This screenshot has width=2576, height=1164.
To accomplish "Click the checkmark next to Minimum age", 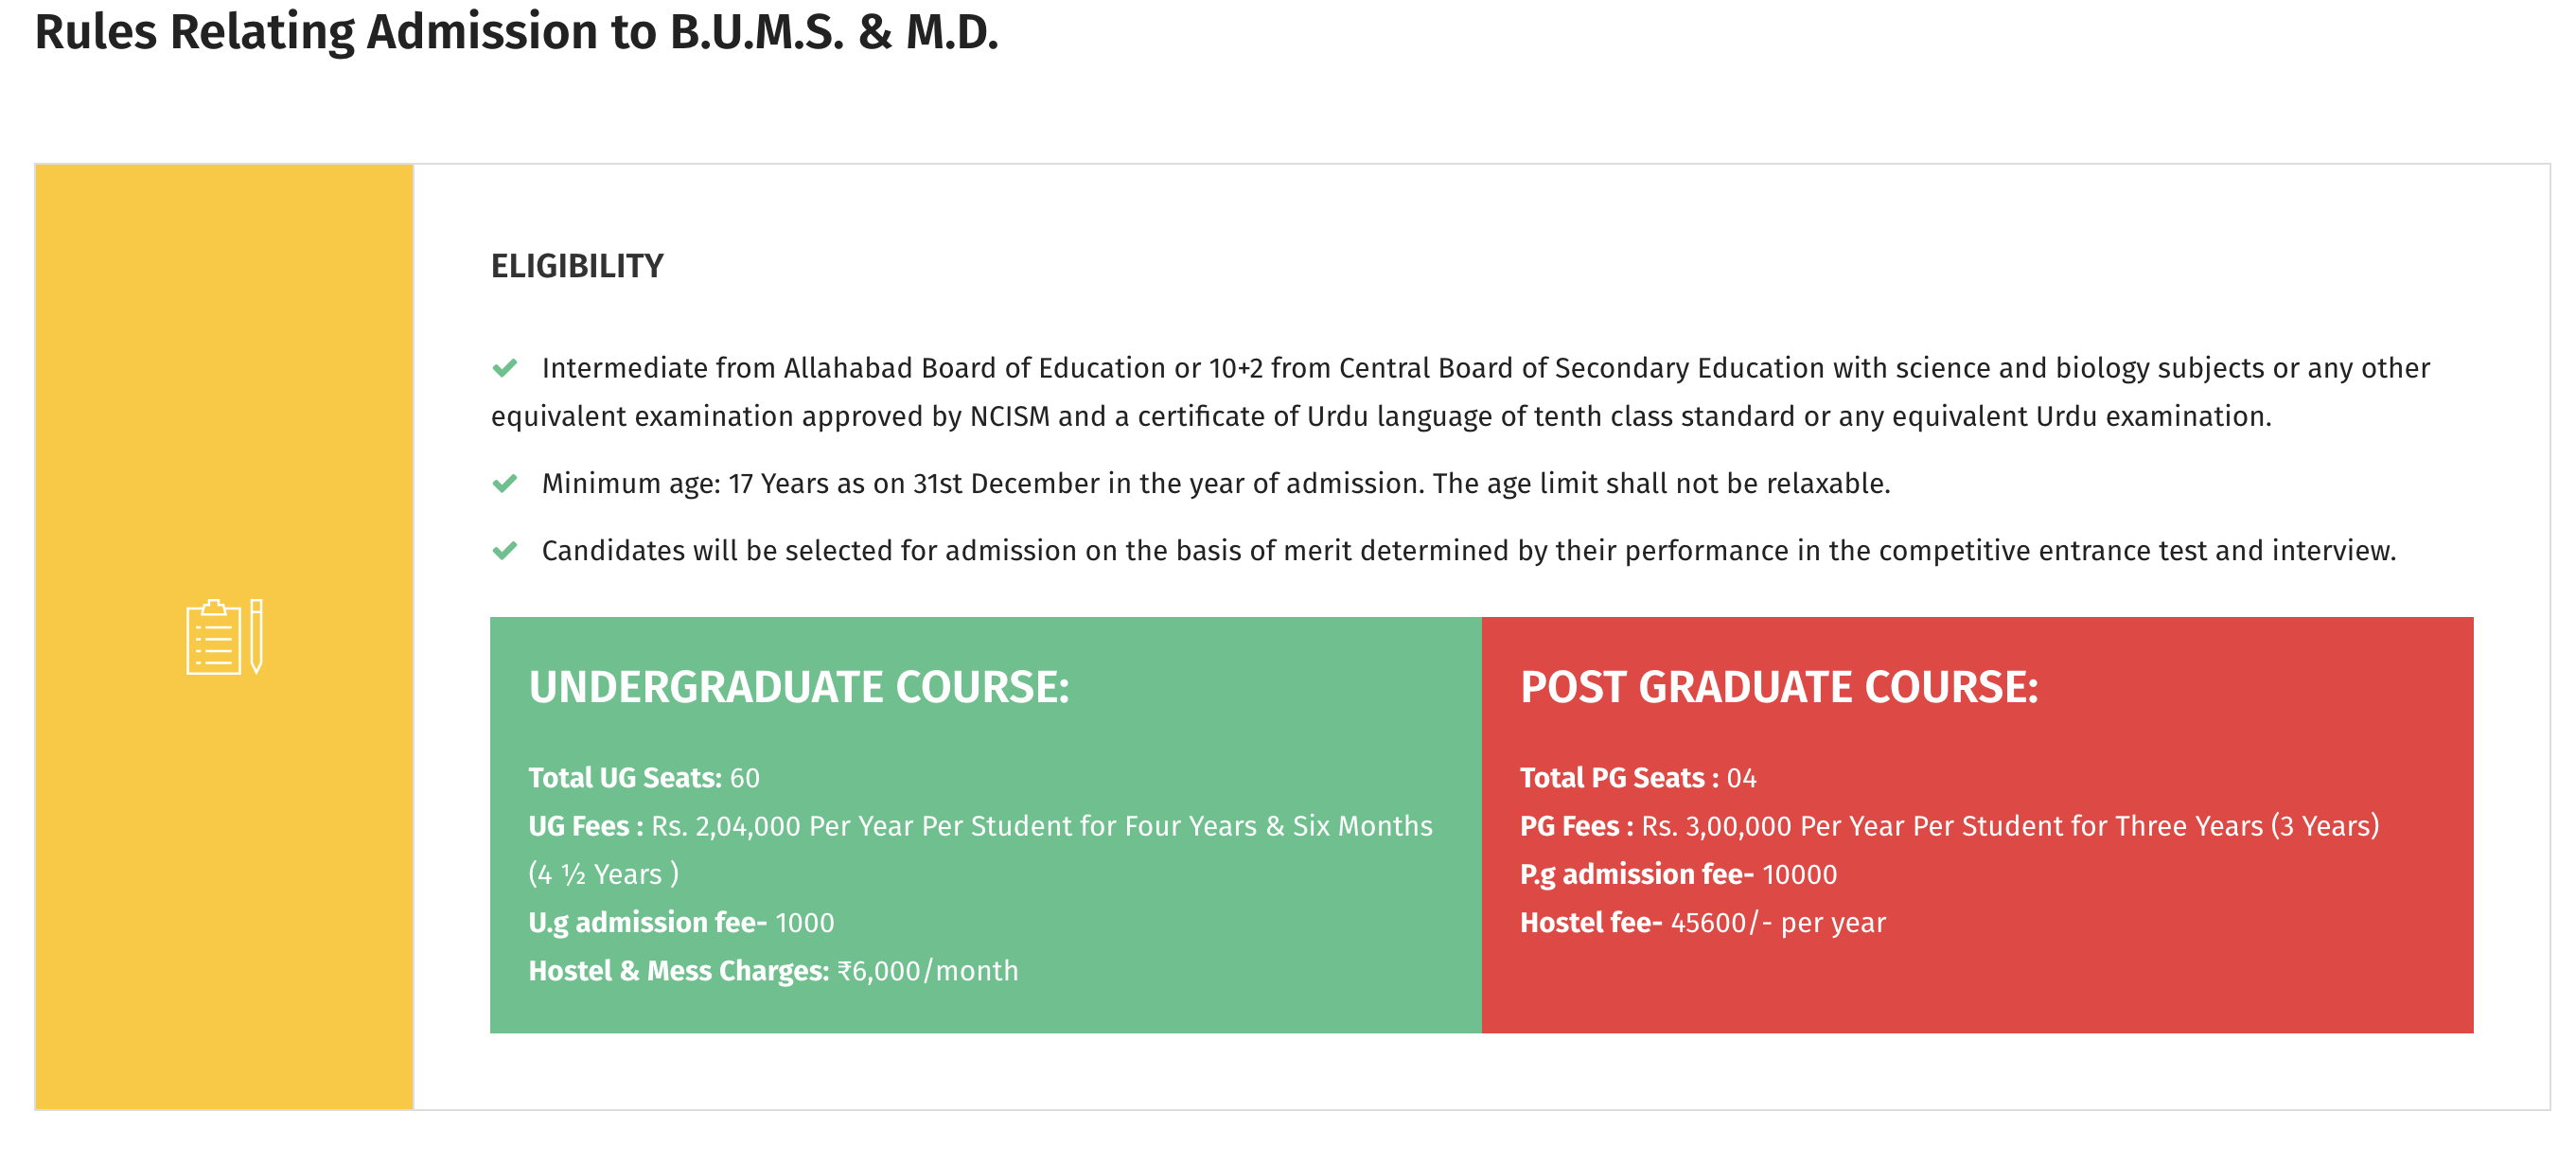I will click(x=505, y=484).
